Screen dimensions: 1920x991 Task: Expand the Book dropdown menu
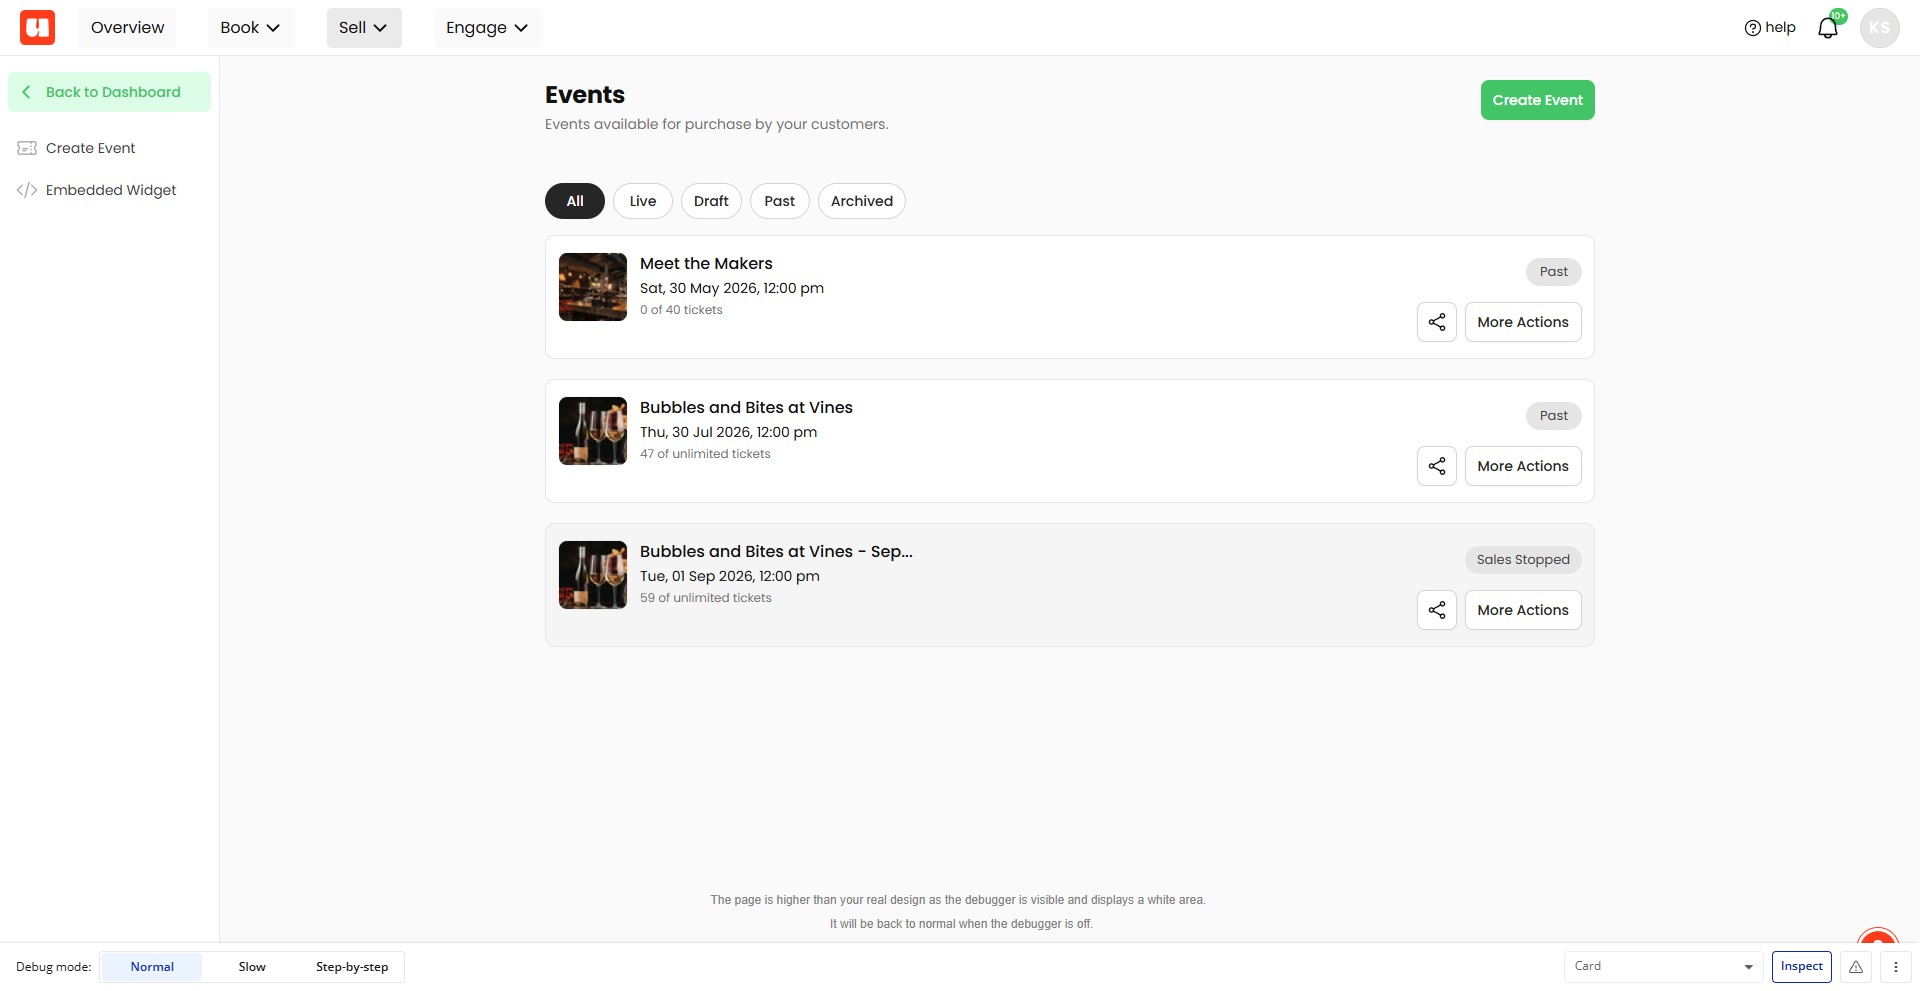pos(250,27)
